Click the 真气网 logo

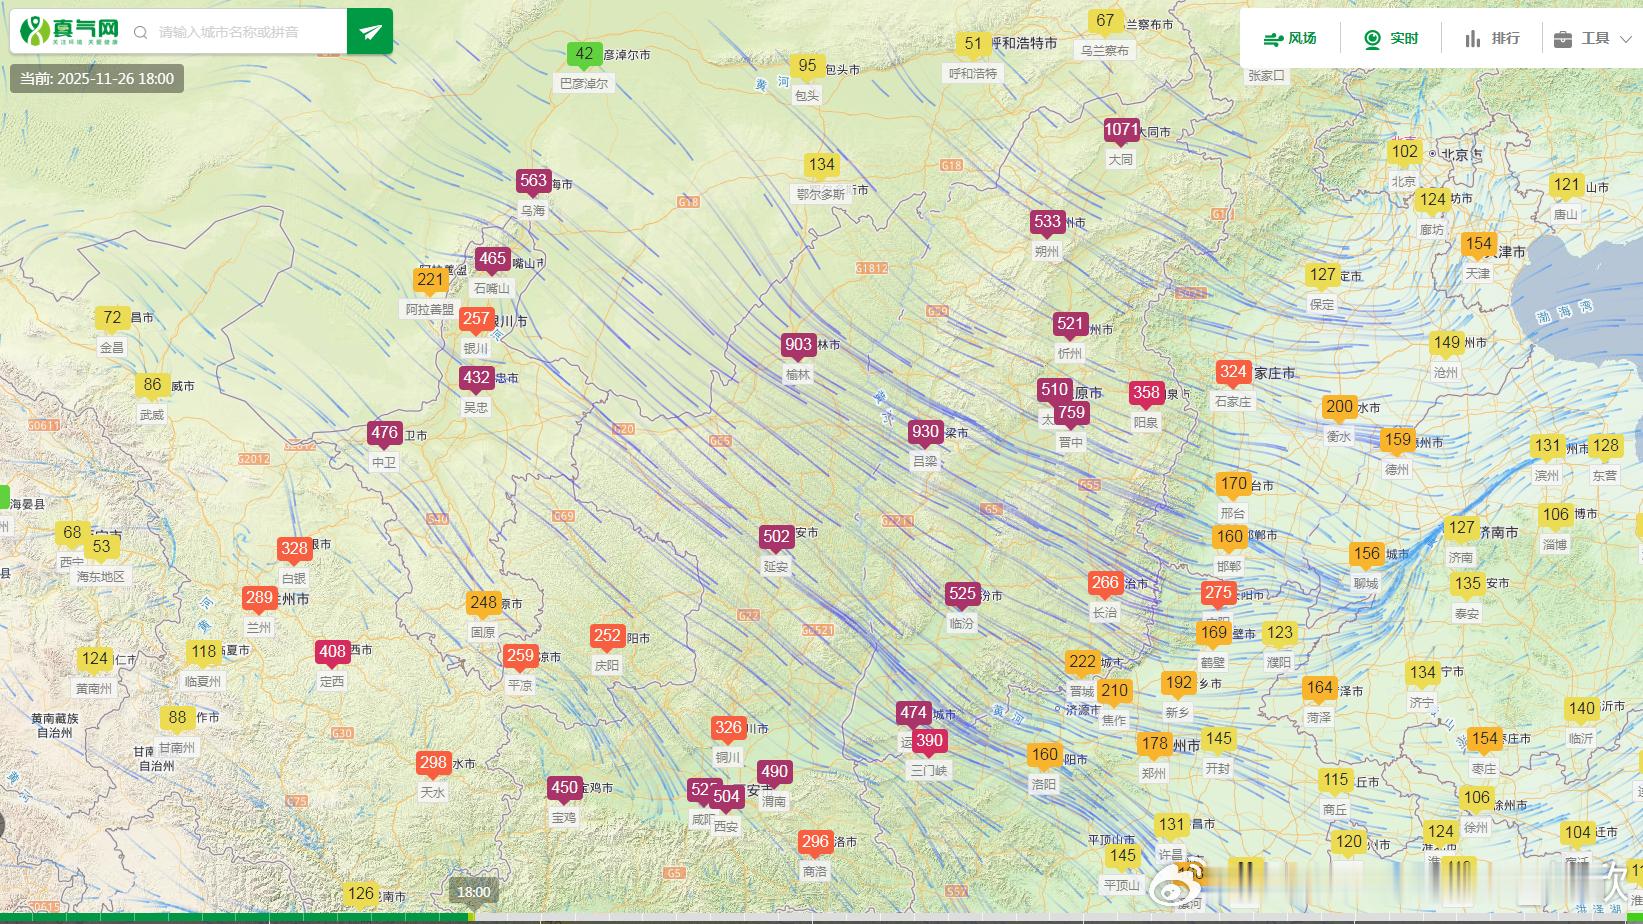(x=70, y=31)
